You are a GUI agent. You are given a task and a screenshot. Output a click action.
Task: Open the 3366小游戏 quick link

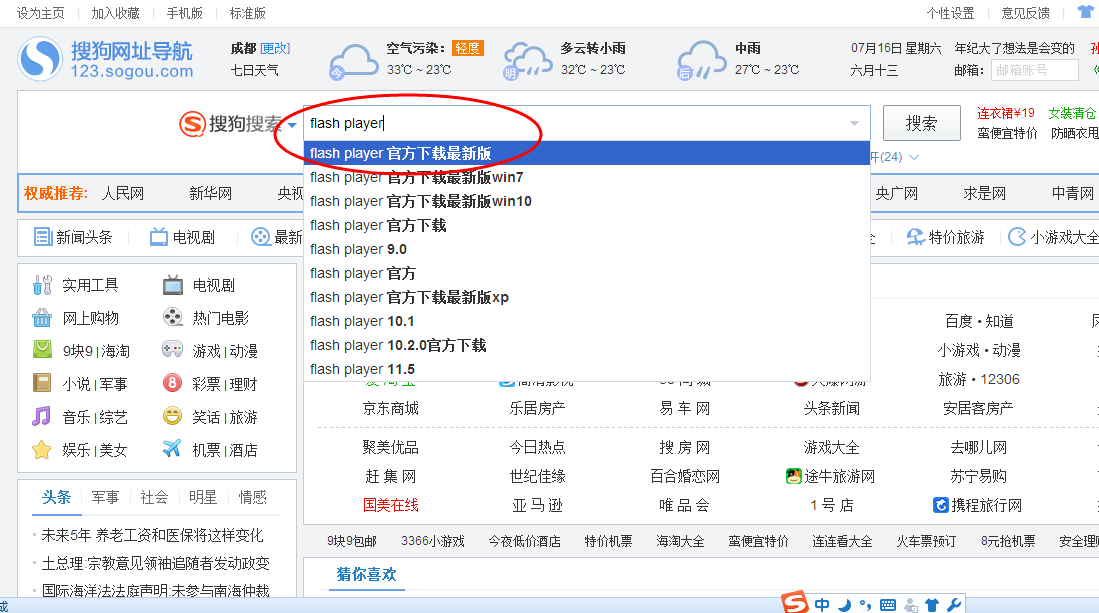point(432,542)
